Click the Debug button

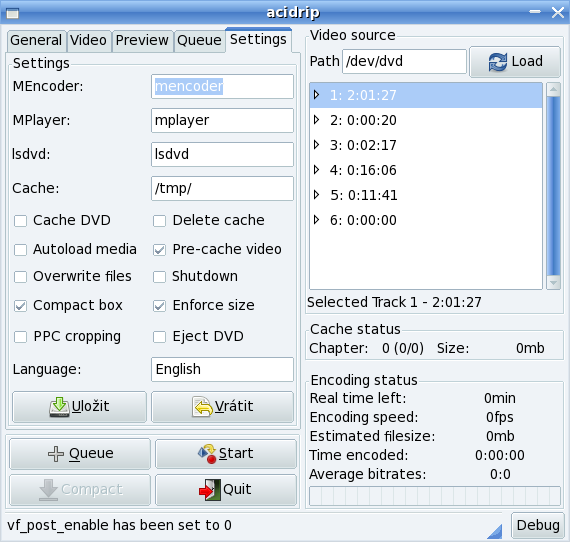[538, 525]
